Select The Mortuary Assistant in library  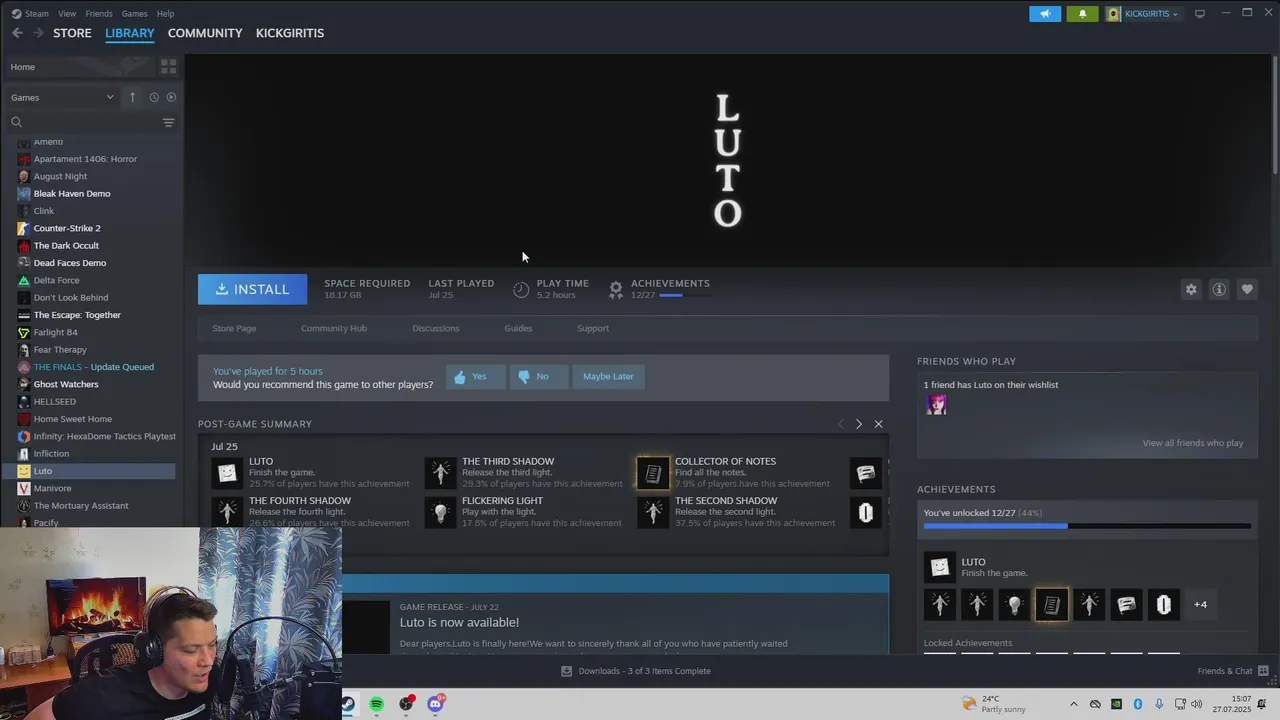click(x=81, y=506)
